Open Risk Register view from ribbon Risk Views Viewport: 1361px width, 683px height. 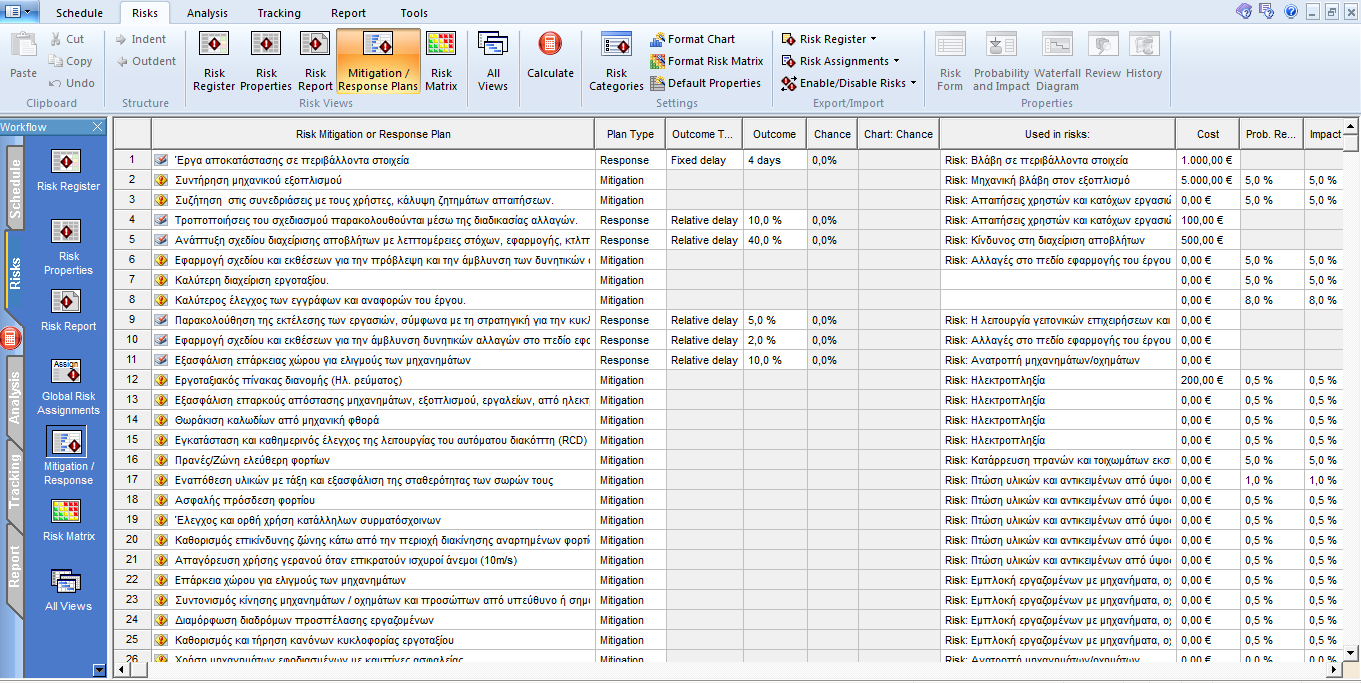click(x=215, y=61)
